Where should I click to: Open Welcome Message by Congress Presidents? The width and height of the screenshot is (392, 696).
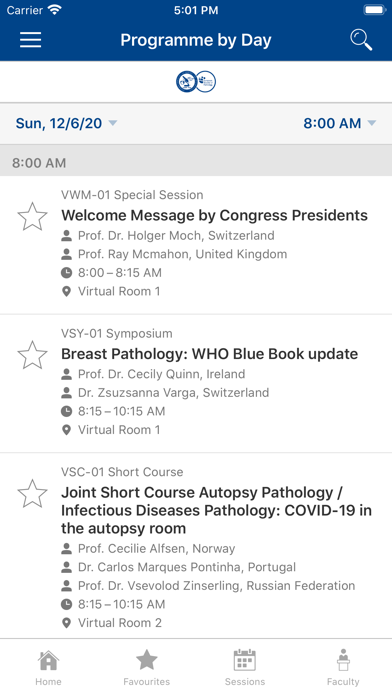point(214,215)
